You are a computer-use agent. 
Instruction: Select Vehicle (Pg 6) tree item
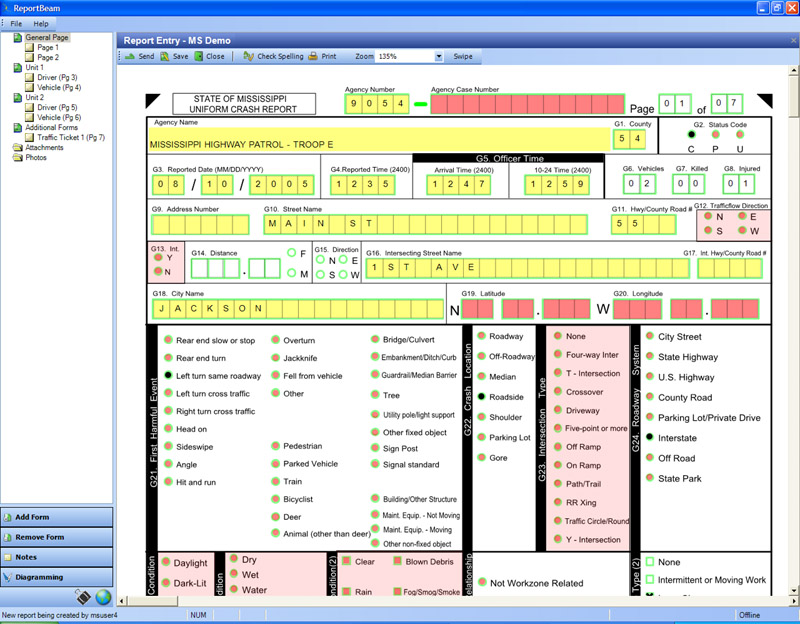59,117
